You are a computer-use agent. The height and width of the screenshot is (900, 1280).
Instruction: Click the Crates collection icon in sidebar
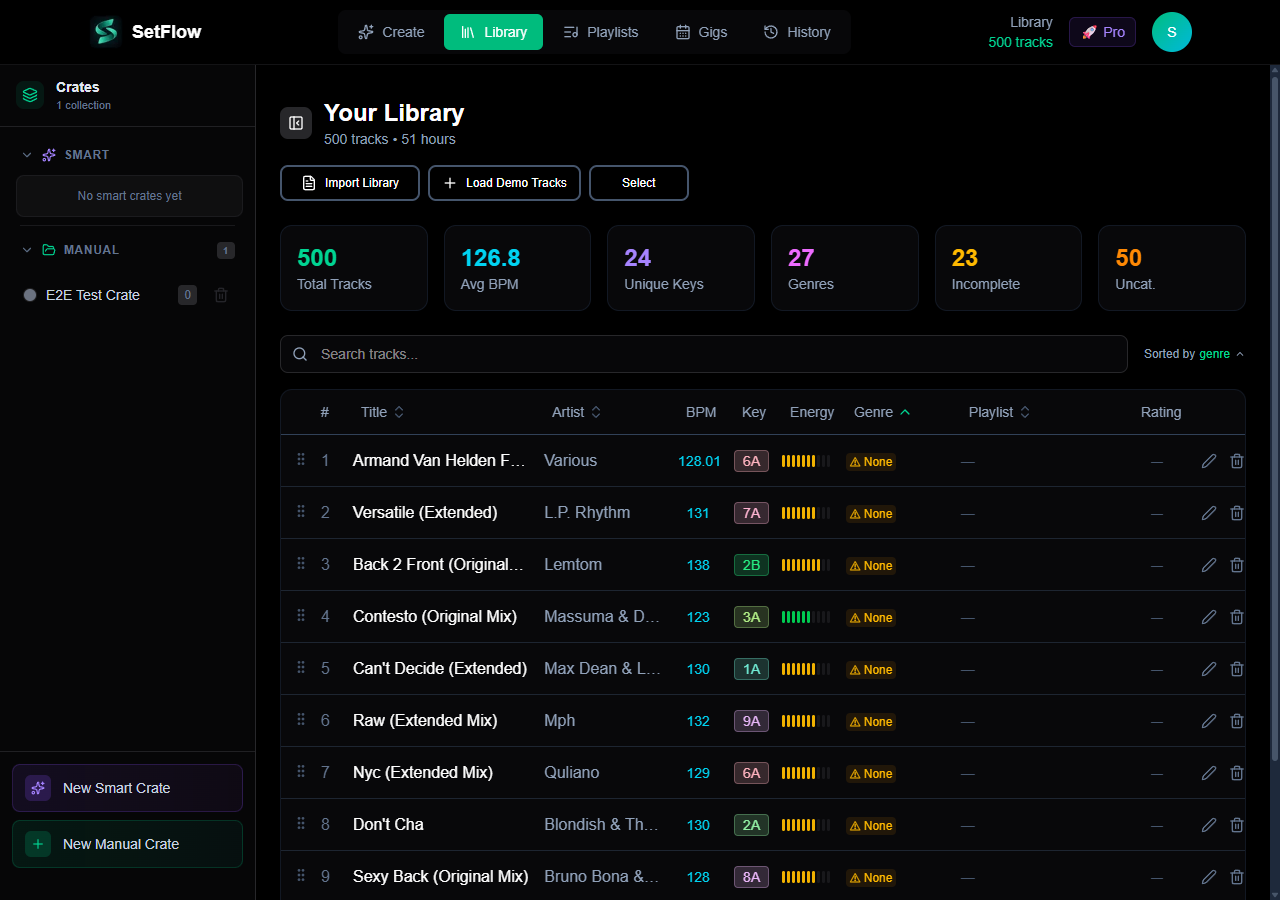point(29,95)
